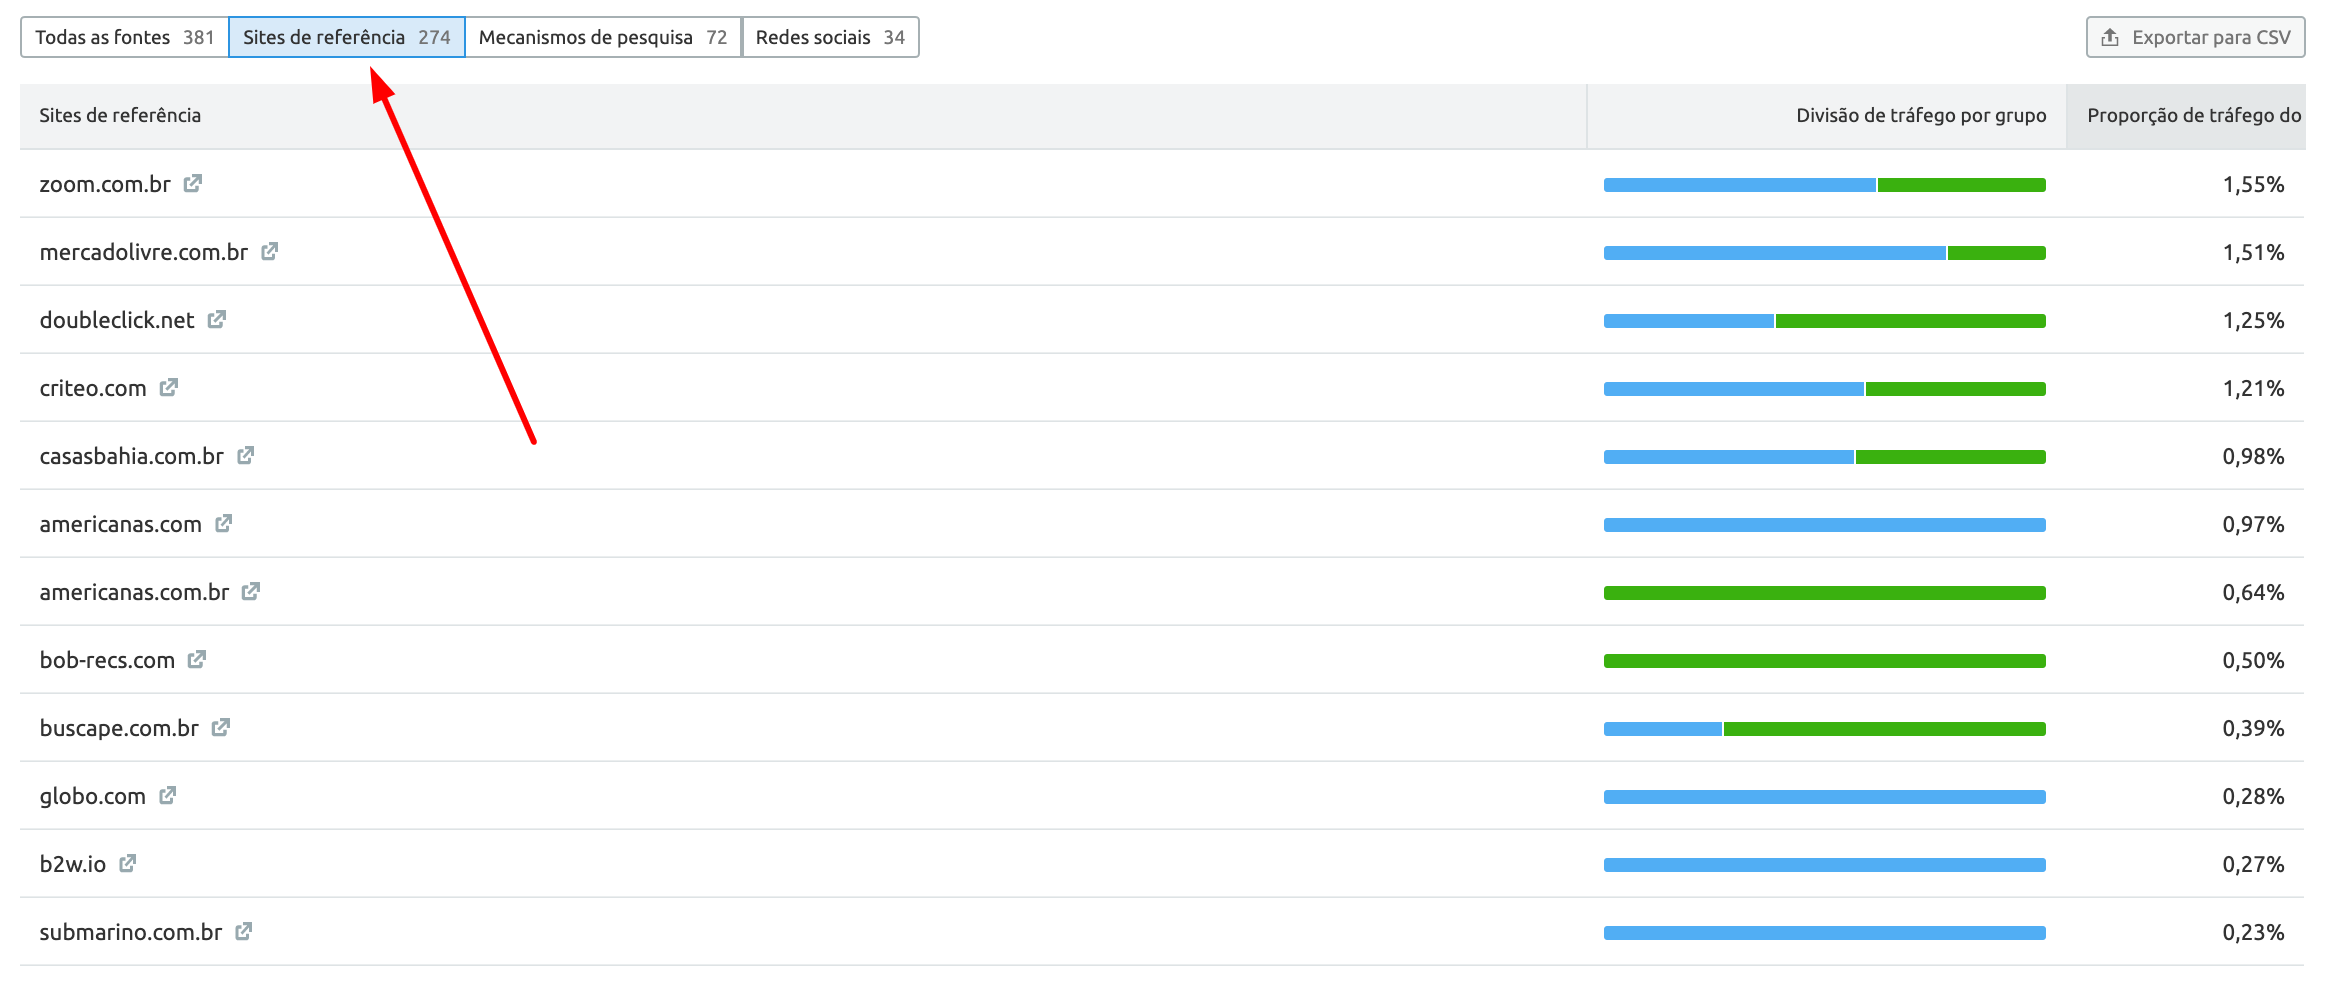Image resolution: width=2330 pixels, height=988 pixels.
Task: Click the americanas.com.br site name
Action: 135,592
